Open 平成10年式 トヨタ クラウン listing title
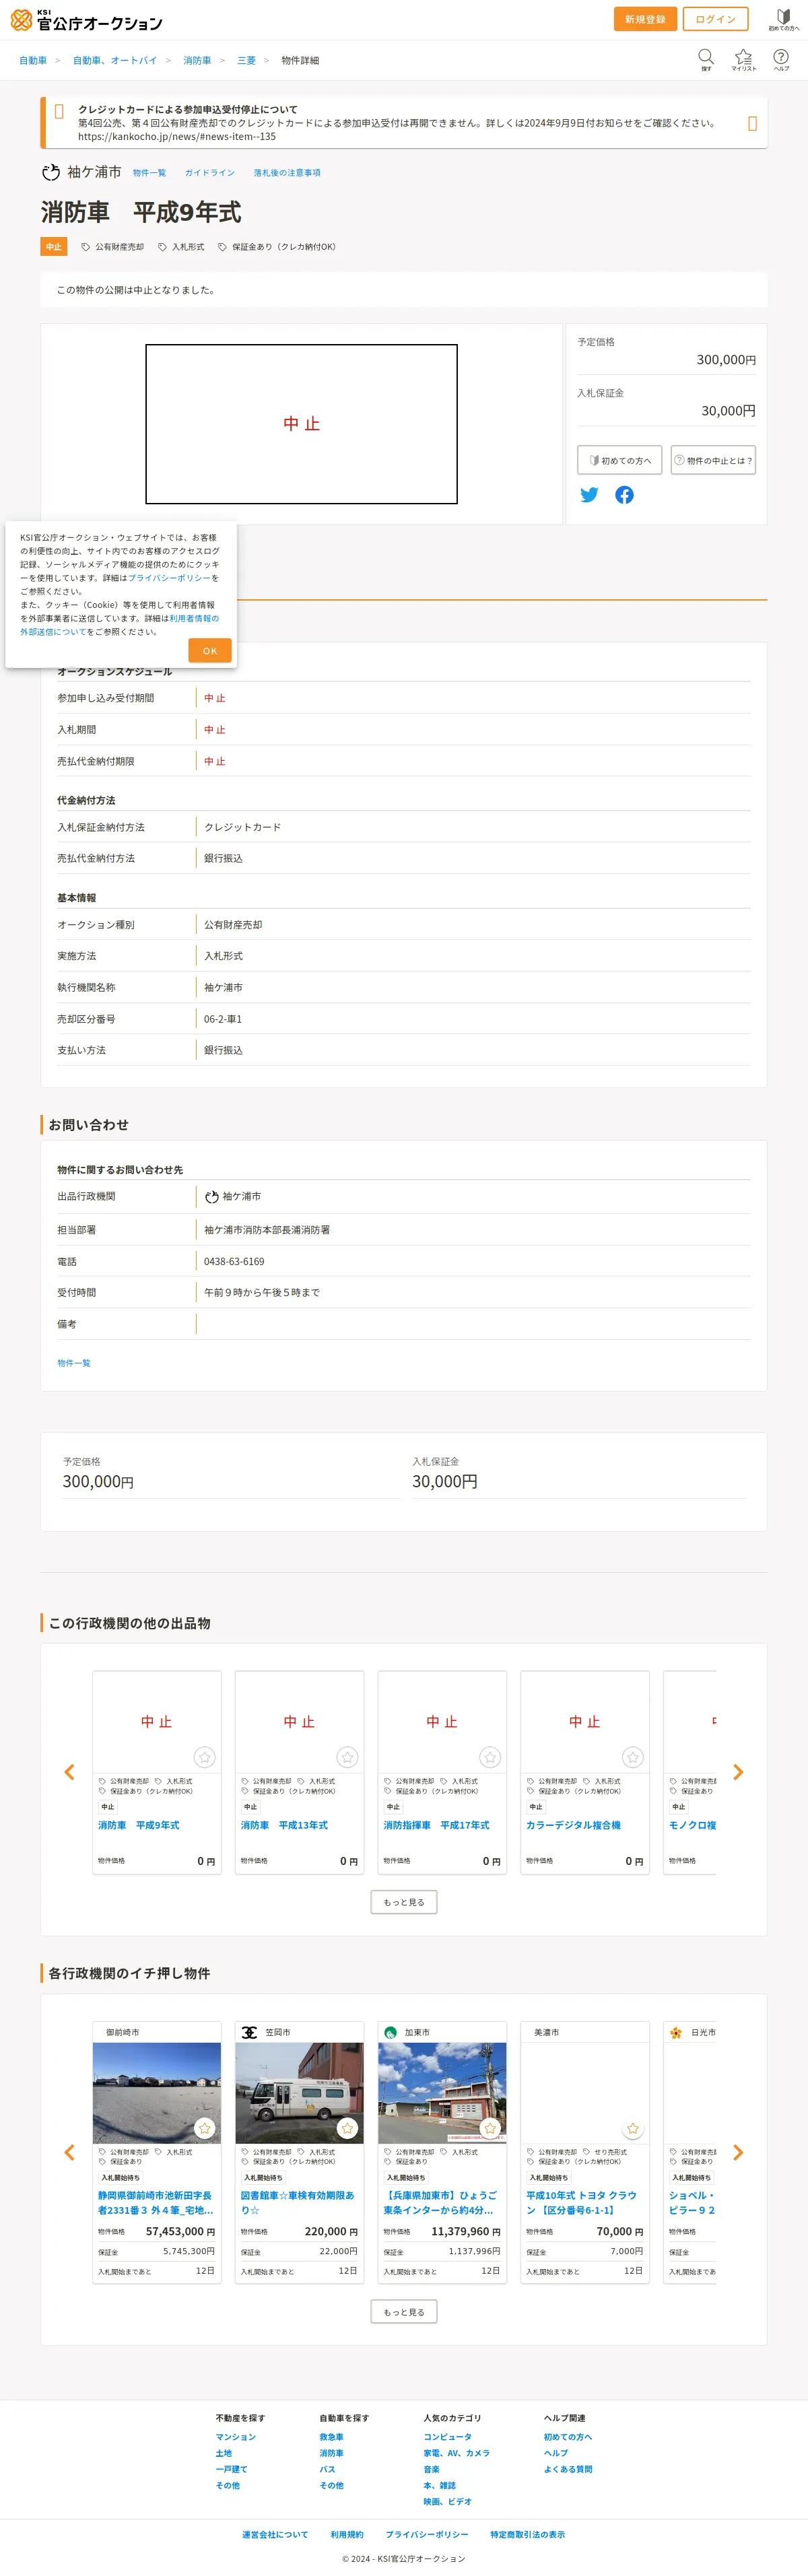 [582, 2202]
